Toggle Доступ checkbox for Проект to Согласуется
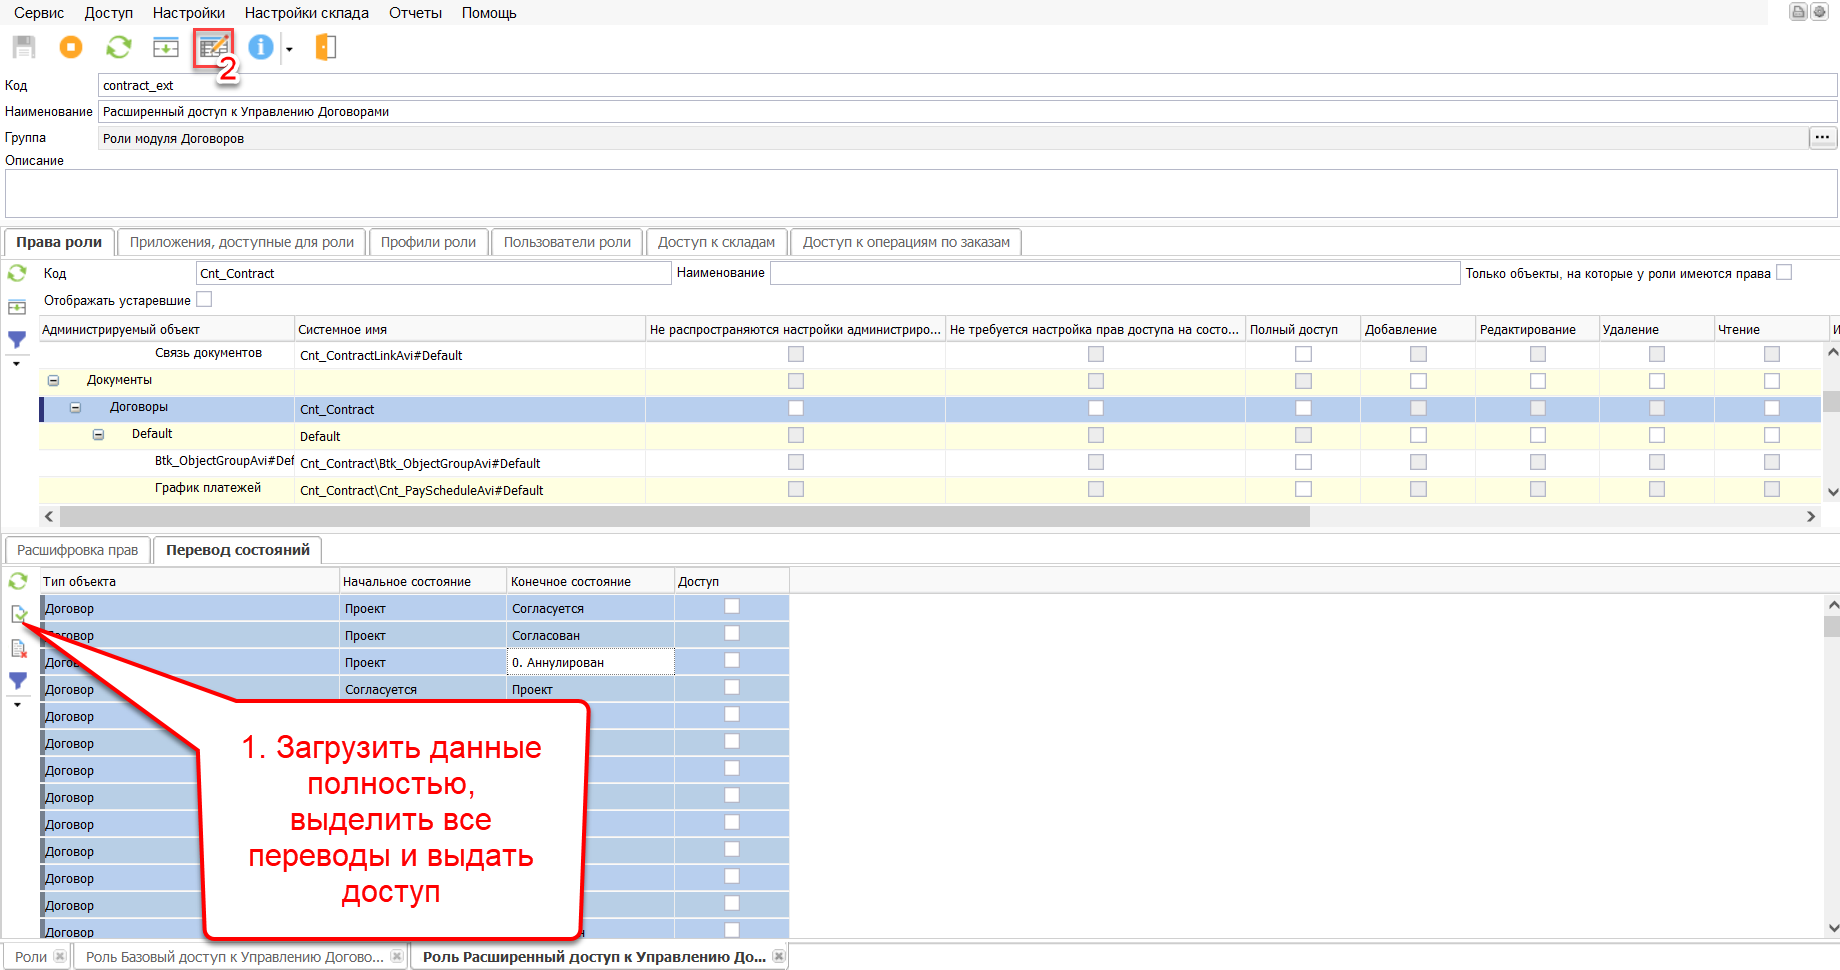The image size is (1840, 970). pos(732,606)
